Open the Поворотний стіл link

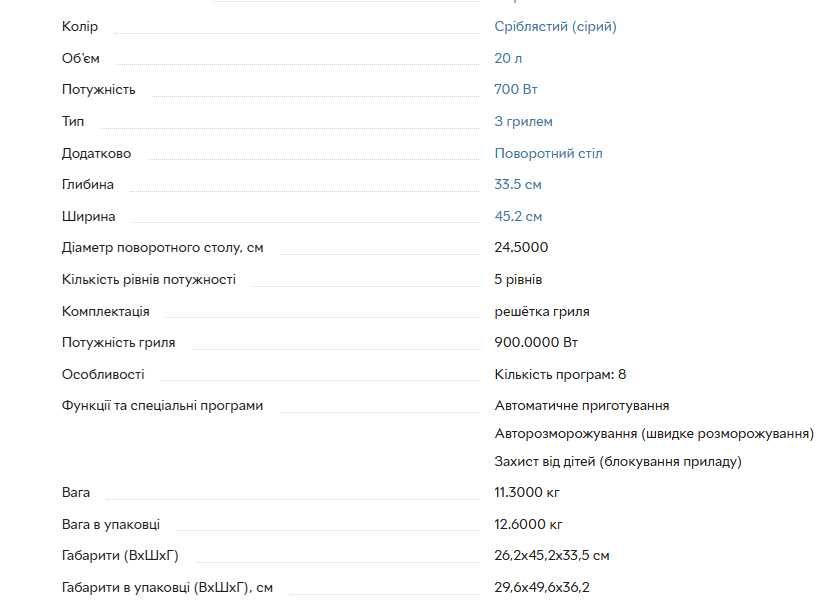548,154
